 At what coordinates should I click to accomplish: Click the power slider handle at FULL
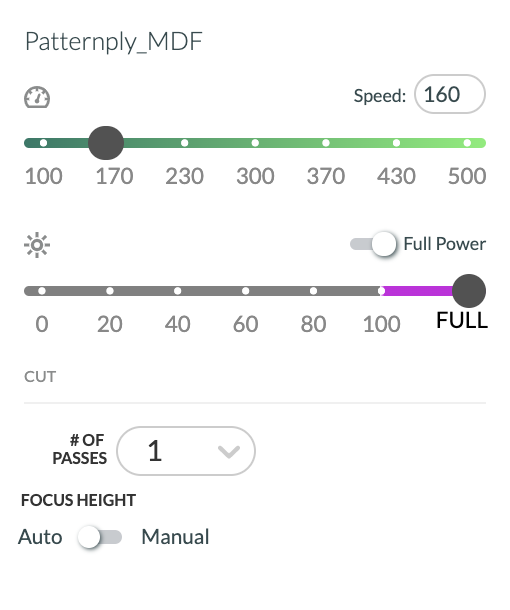point(469,291)
